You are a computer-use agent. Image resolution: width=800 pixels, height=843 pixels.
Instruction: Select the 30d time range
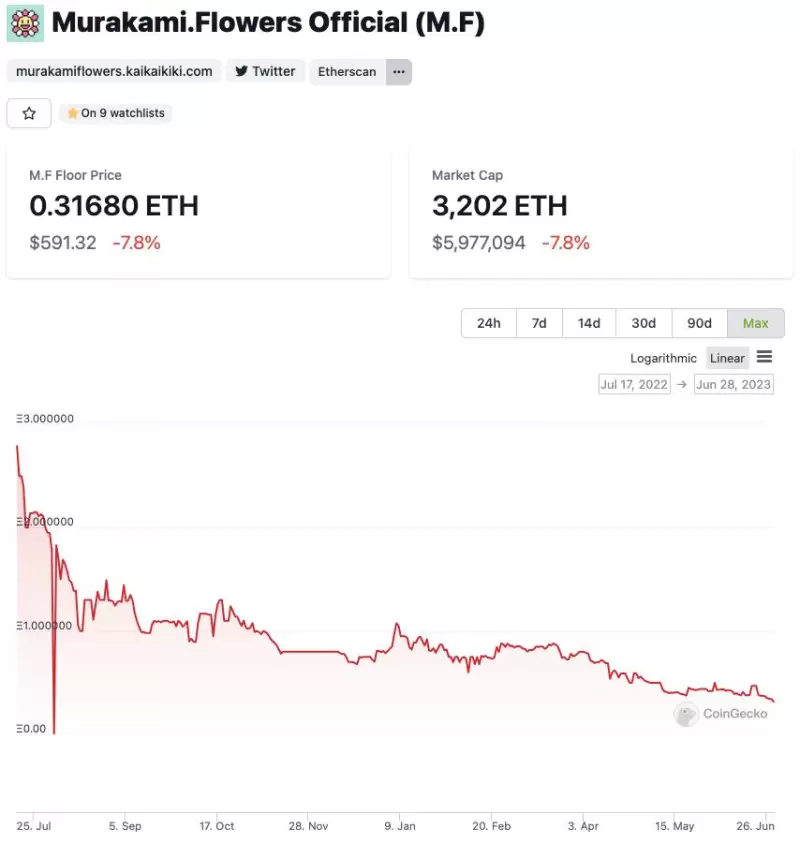(644, 323)
